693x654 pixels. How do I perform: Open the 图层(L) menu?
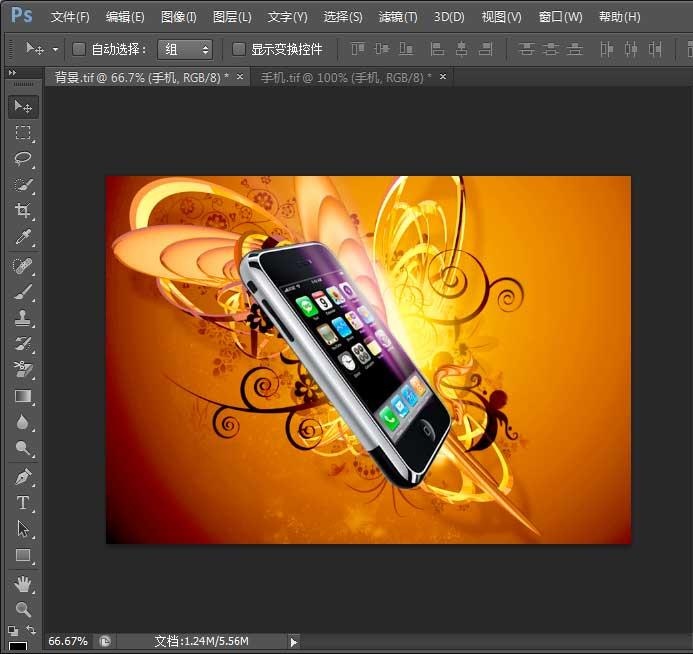tap(232, 17)
